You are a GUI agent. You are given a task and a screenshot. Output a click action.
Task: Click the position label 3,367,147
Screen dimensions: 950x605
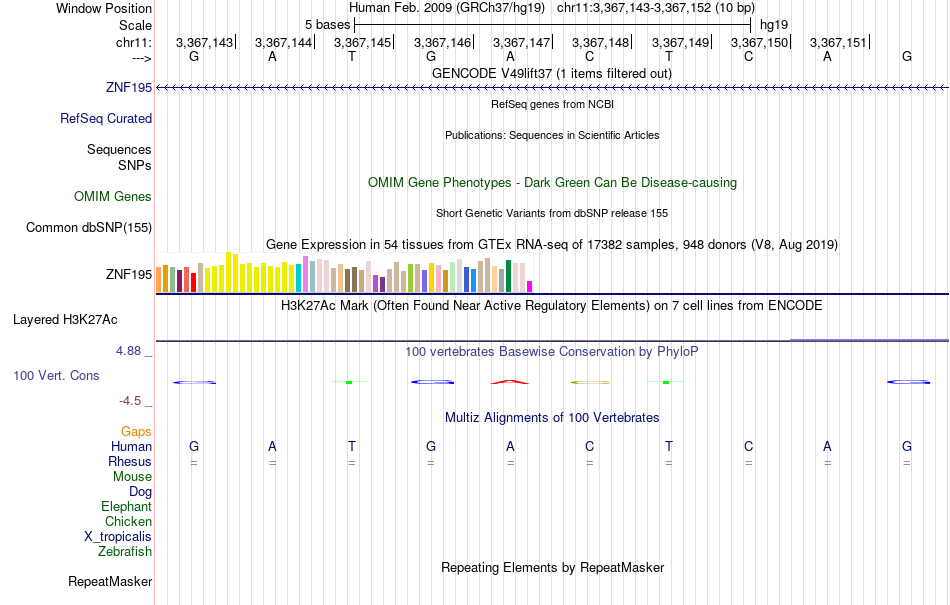(x=521, y=42)
